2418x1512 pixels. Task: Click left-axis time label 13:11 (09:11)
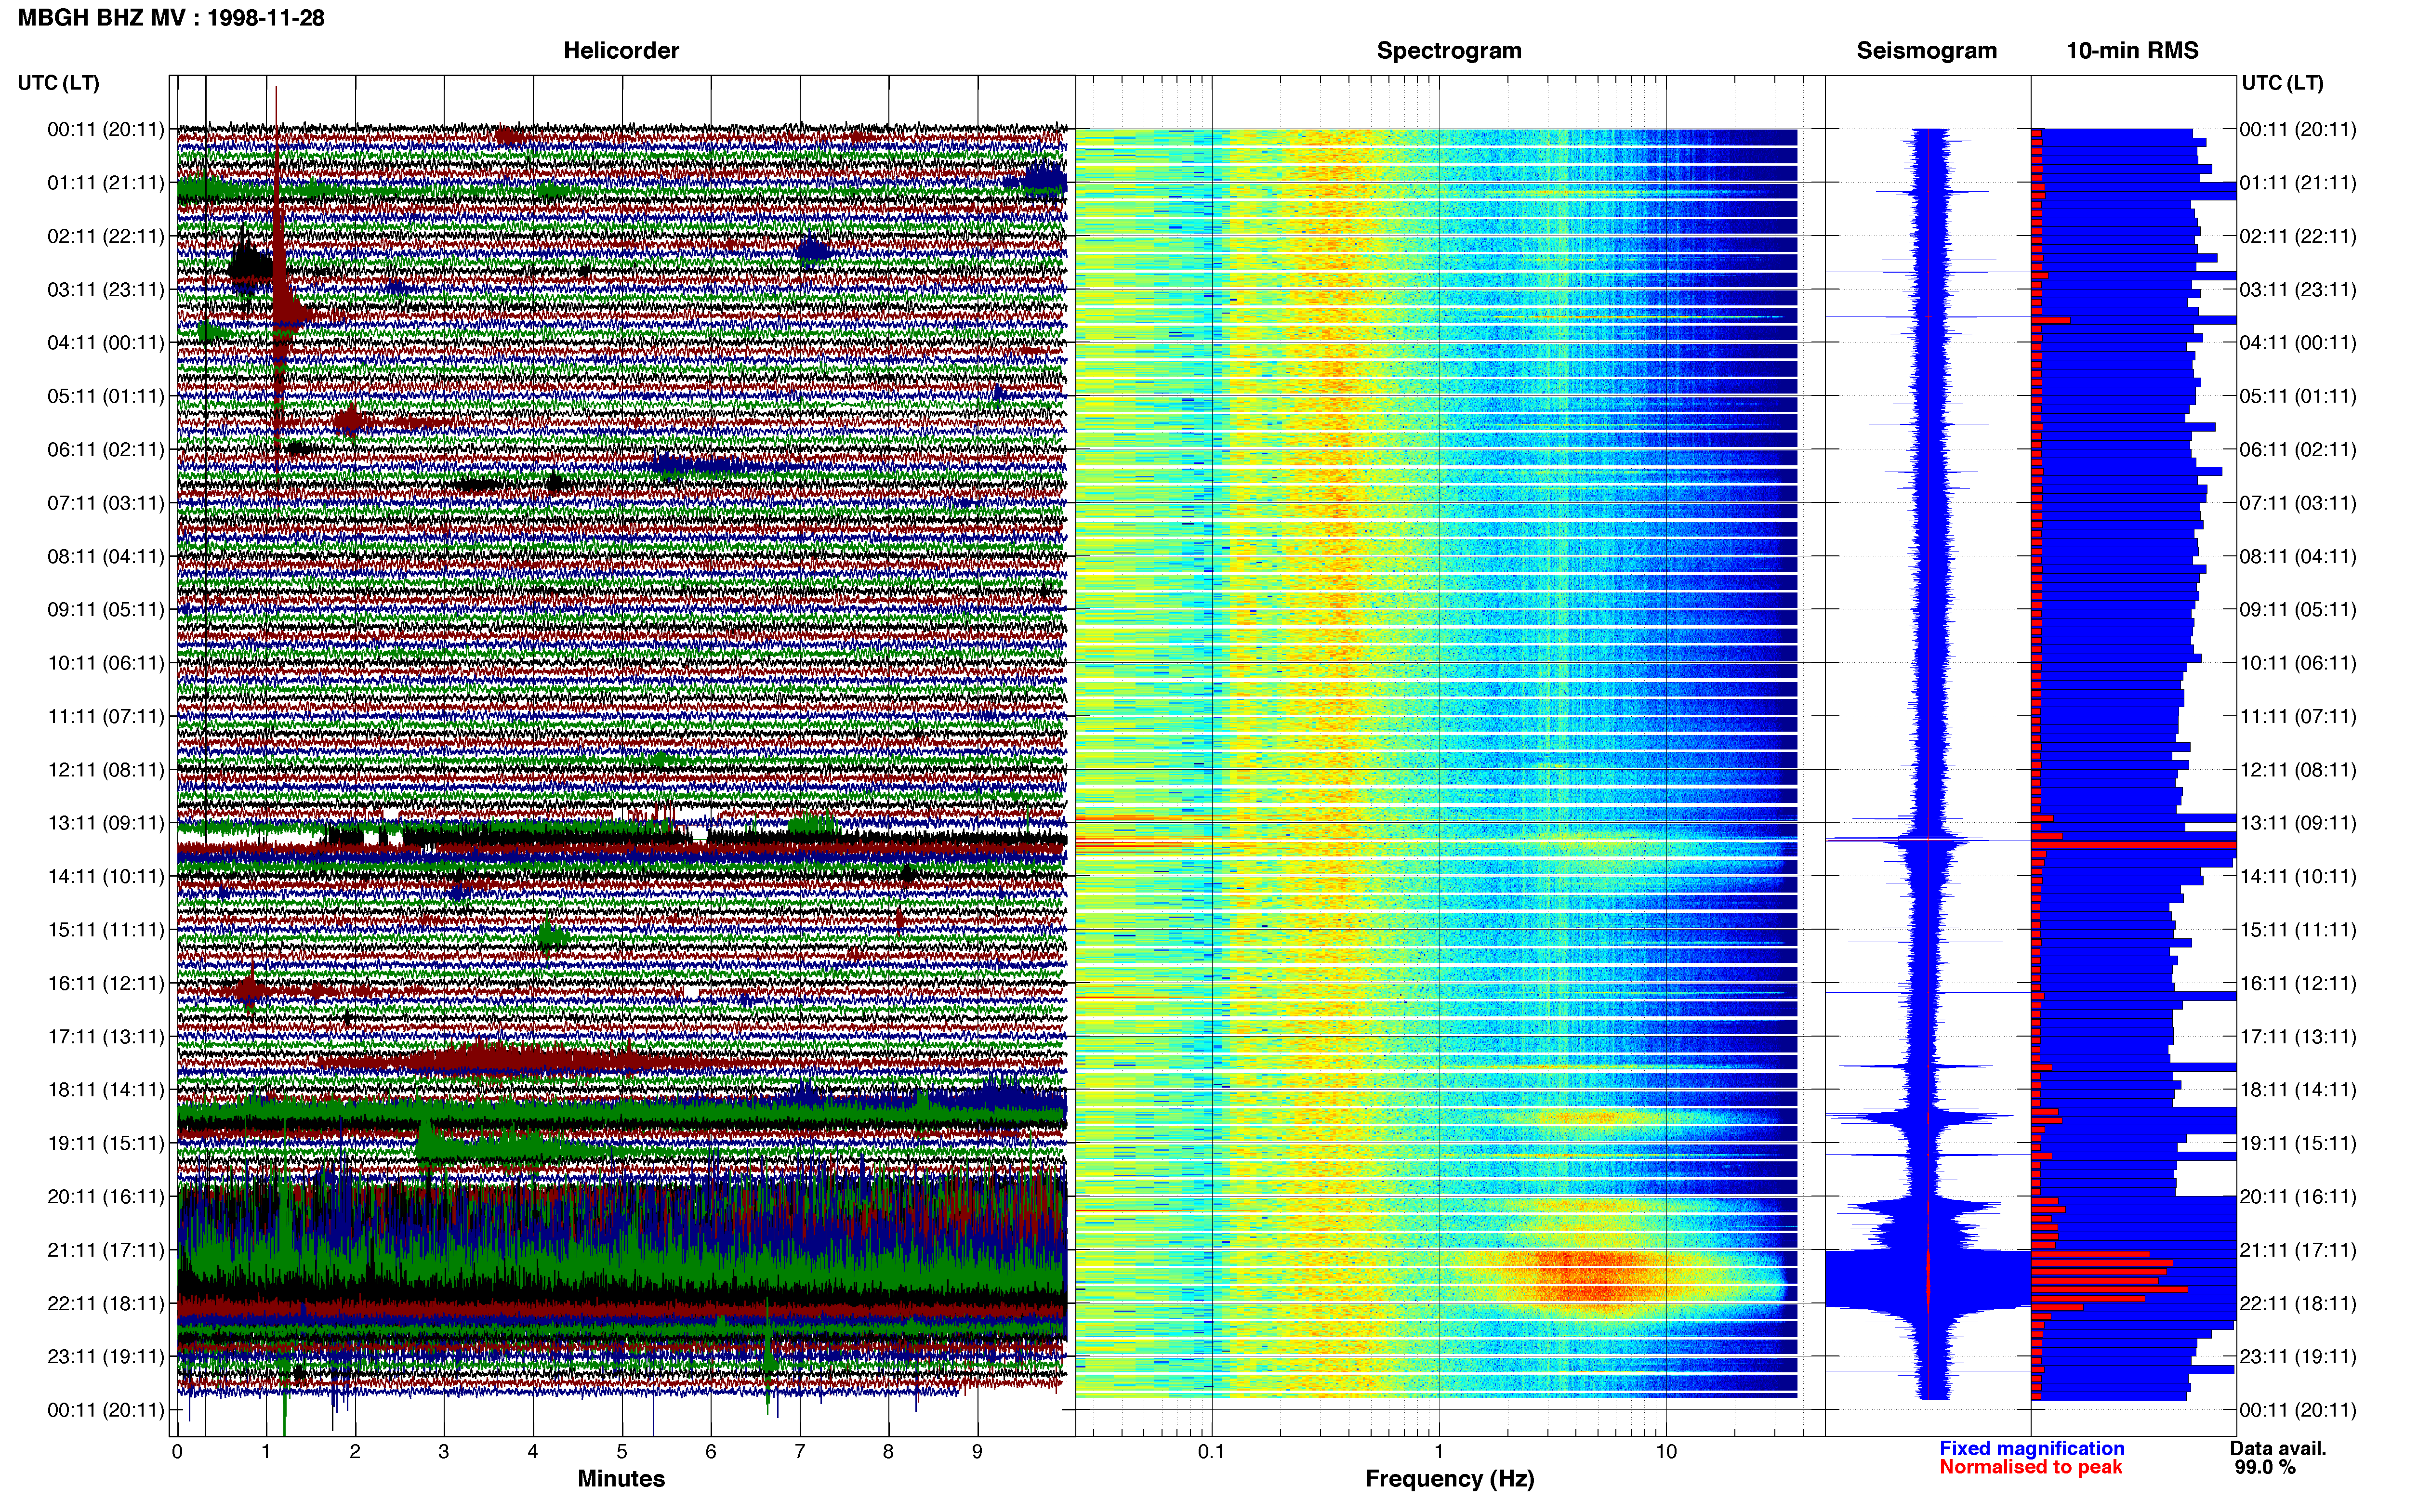tap(106, 823)
